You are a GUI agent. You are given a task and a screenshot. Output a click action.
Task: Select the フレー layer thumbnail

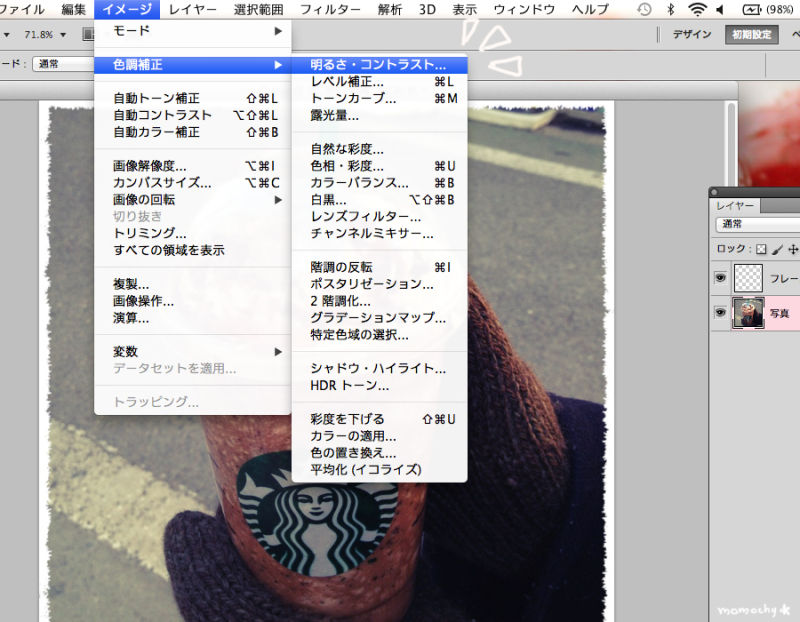tap(748, 278)
